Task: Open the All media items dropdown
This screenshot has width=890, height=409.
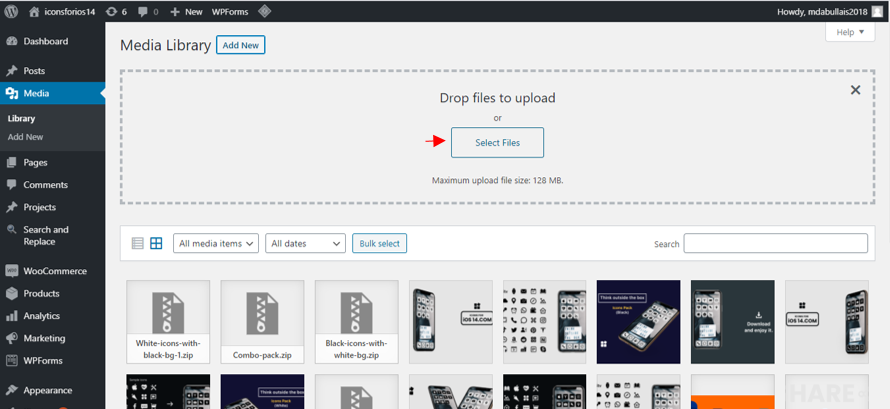Action: [216, 243]
